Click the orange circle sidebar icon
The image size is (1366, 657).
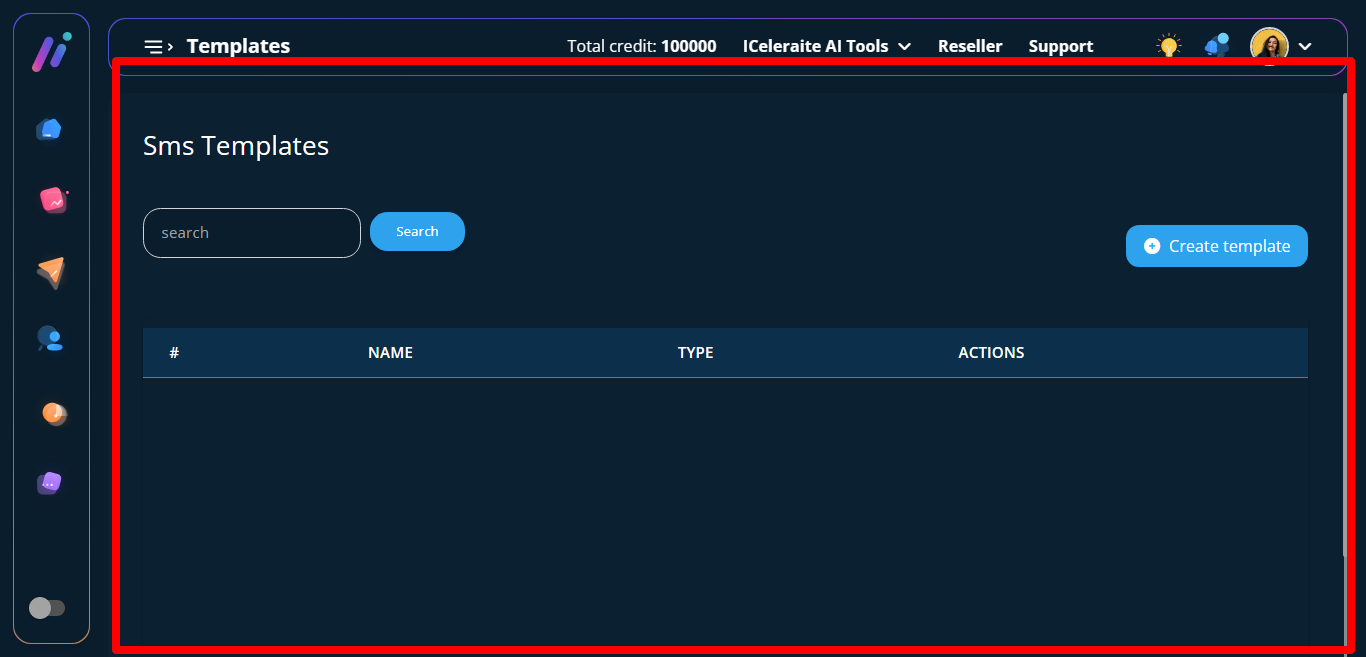coord(53,412)
